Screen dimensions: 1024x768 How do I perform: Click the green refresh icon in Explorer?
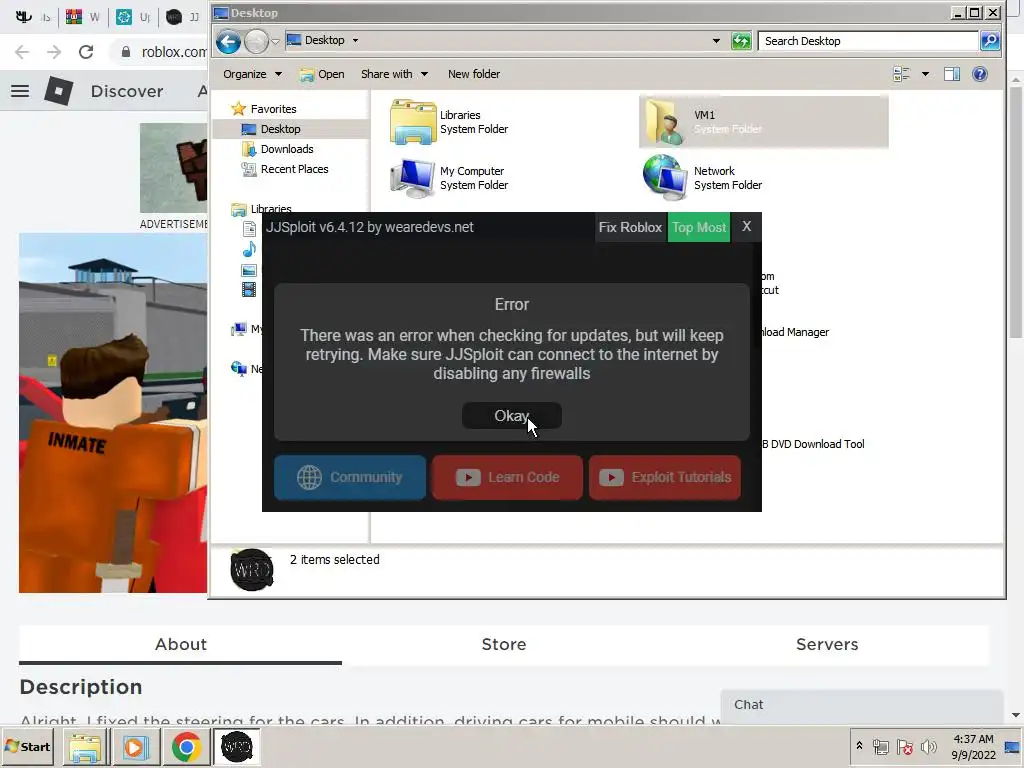point(741,41)
